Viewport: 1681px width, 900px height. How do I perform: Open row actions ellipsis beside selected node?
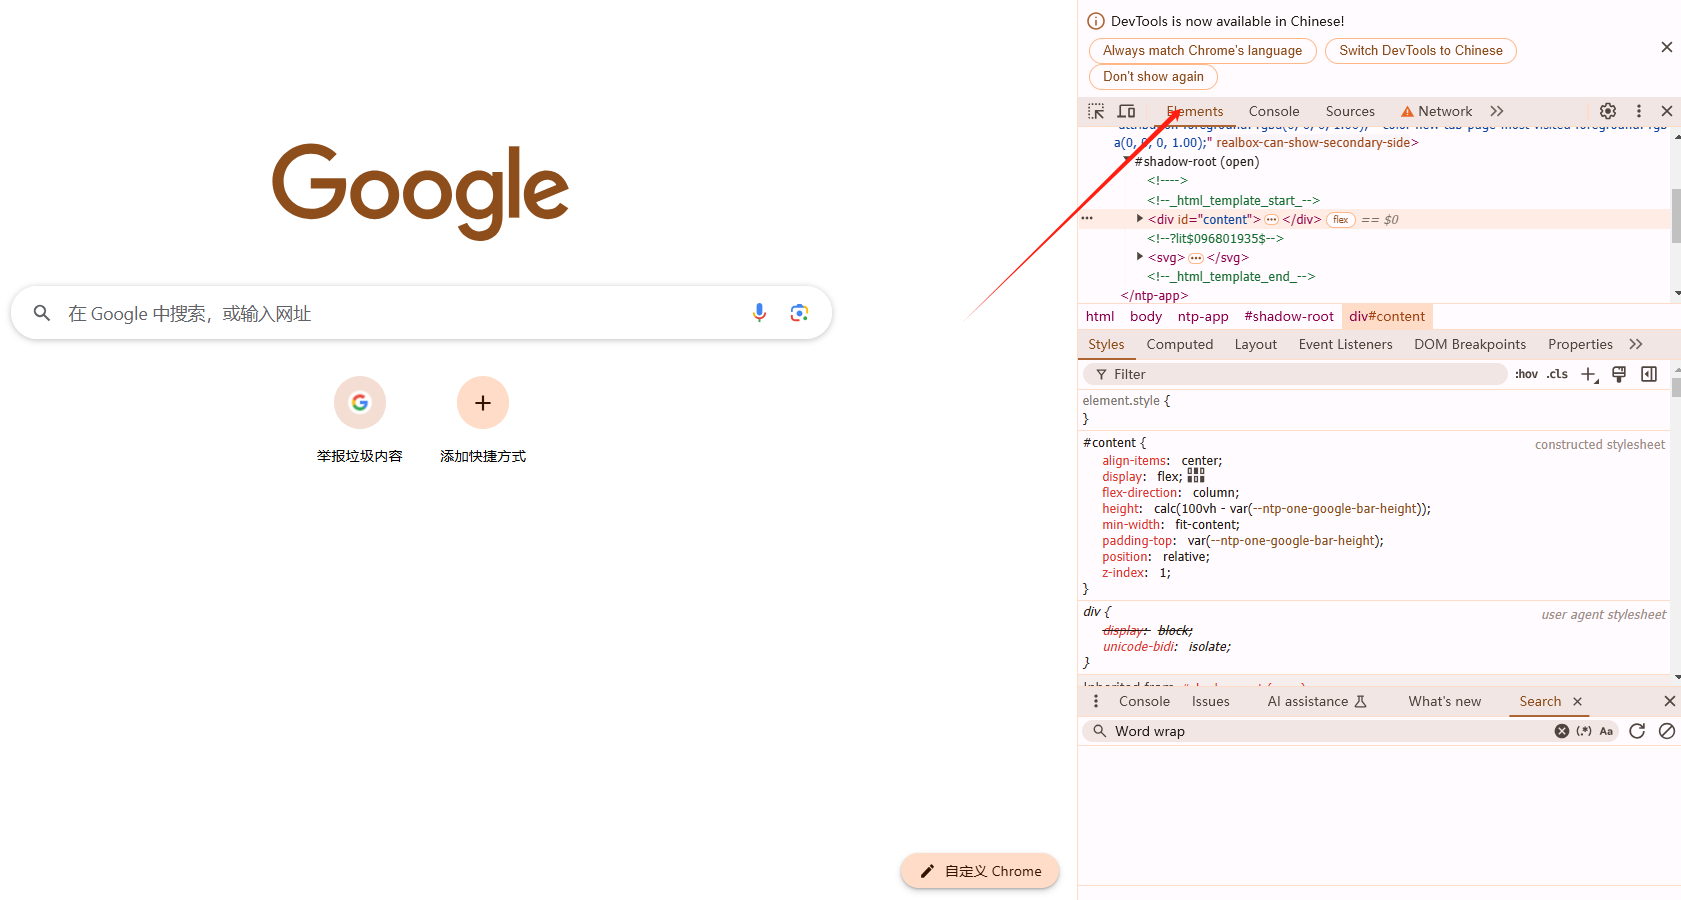point(1087,218)
